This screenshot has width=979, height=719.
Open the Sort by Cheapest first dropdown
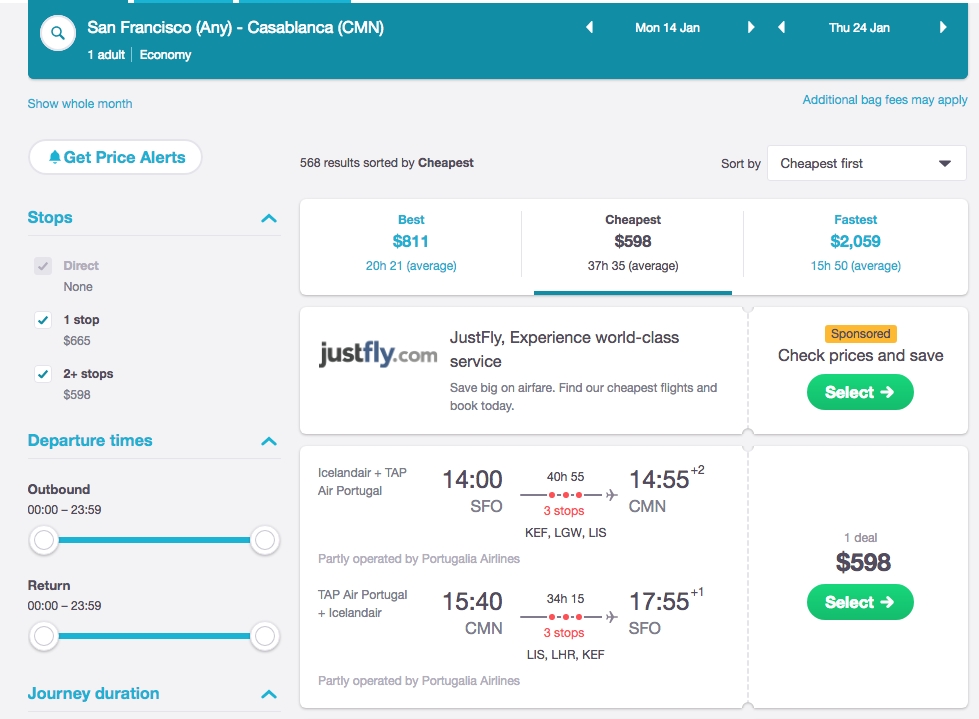click(867, 164)
